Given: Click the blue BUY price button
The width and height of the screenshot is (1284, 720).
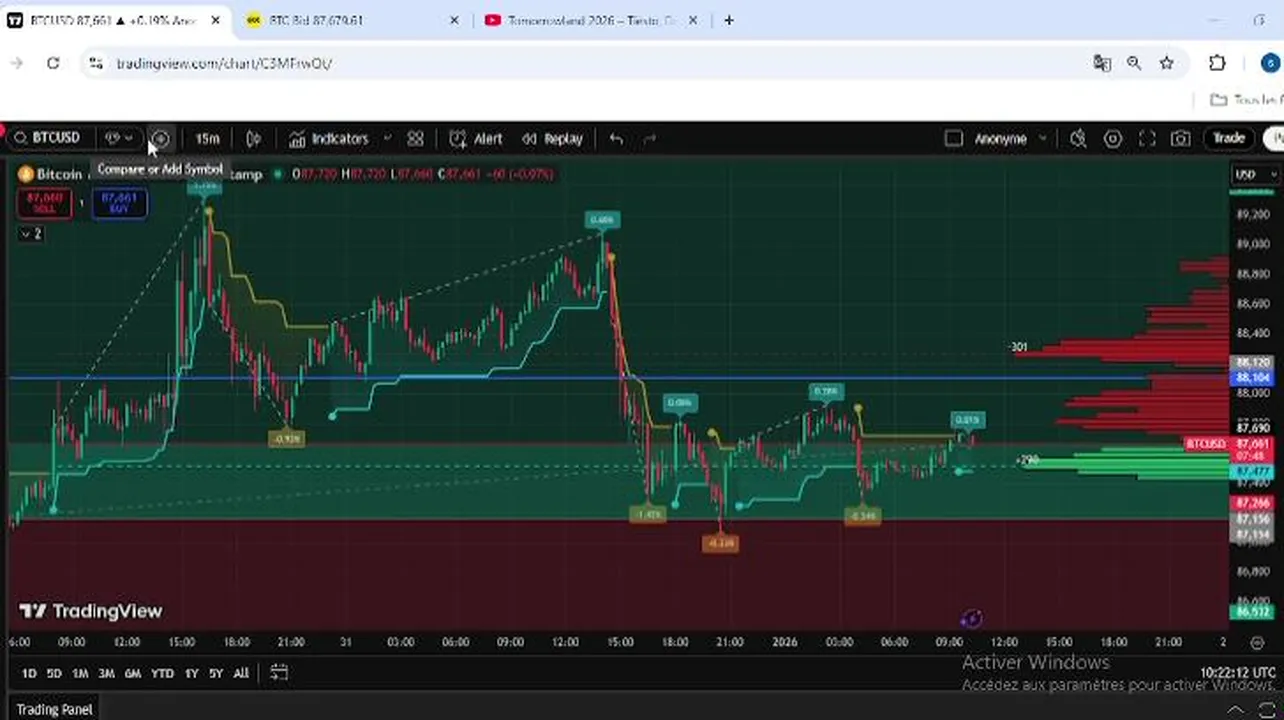Looking at the screenshot, I should point(119,203).
